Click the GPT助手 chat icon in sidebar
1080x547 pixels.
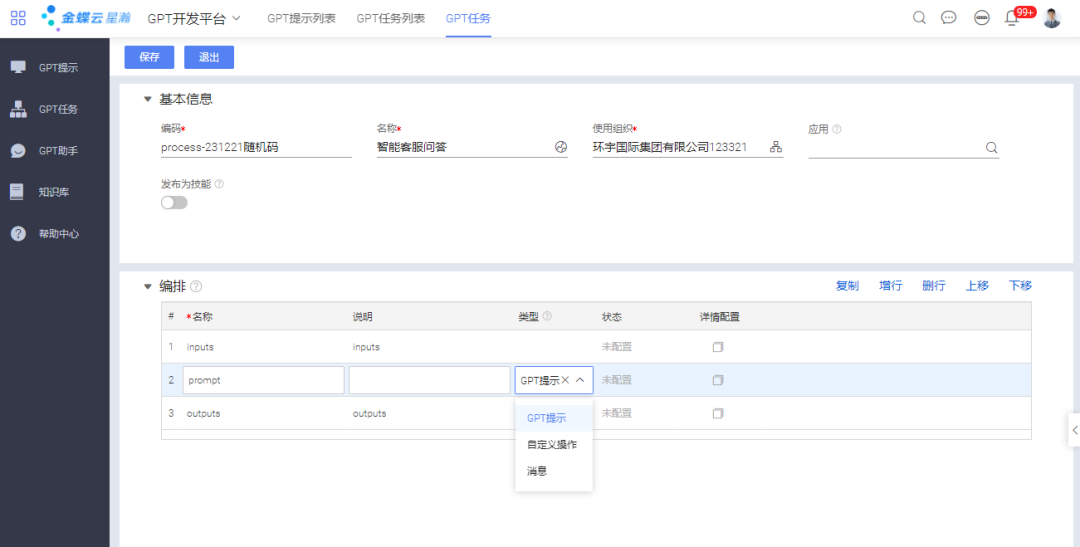point(18,151)
